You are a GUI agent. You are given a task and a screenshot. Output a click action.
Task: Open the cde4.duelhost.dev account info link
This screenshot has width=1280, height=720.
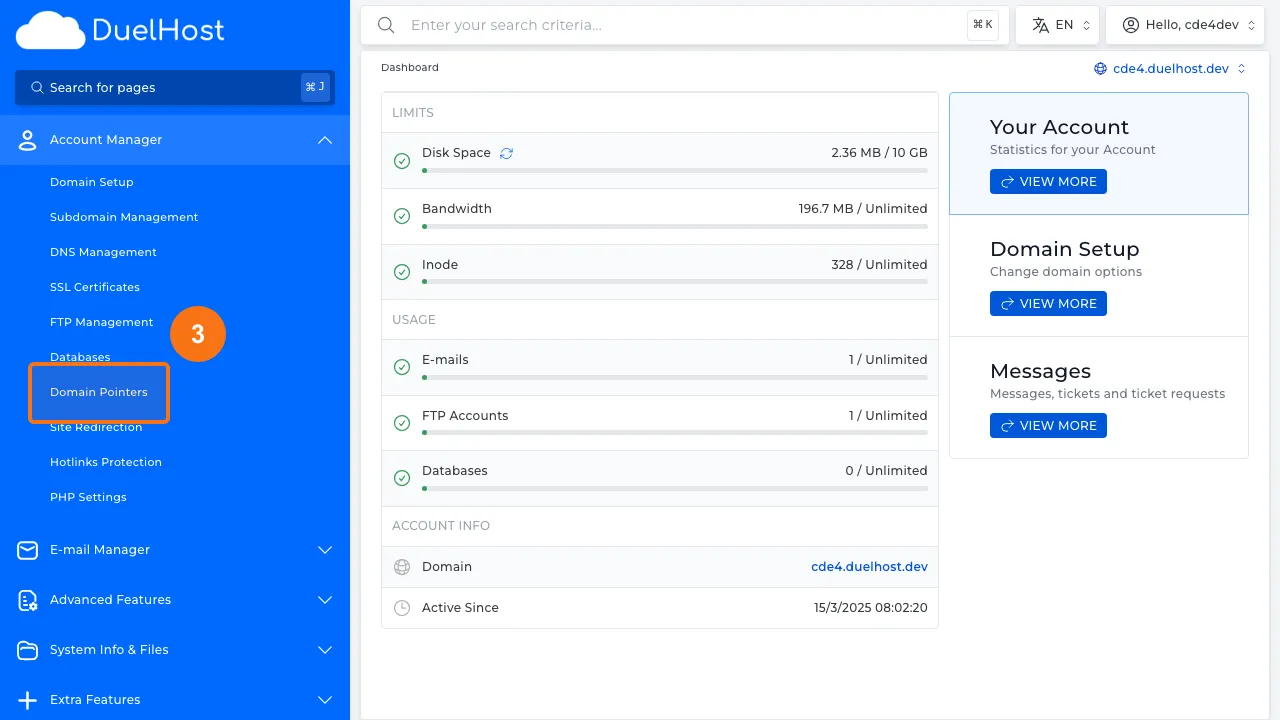869,567
